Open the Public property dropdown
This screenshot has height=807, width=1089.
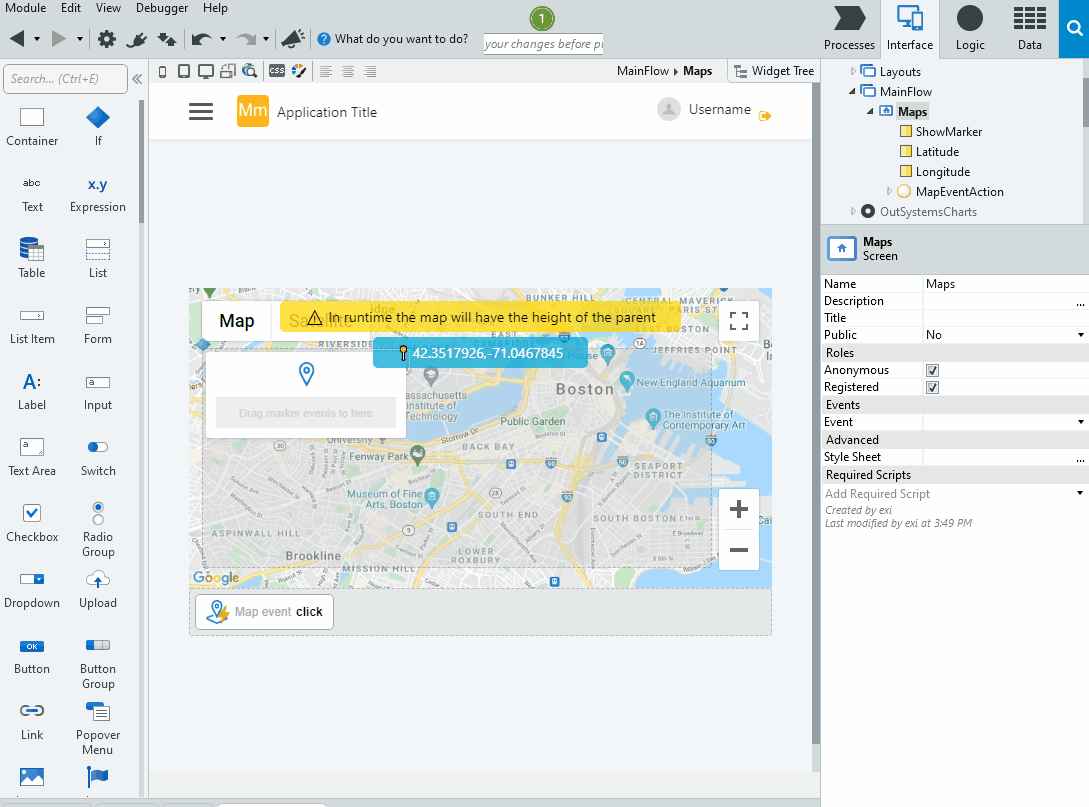tap(1081, 335)
